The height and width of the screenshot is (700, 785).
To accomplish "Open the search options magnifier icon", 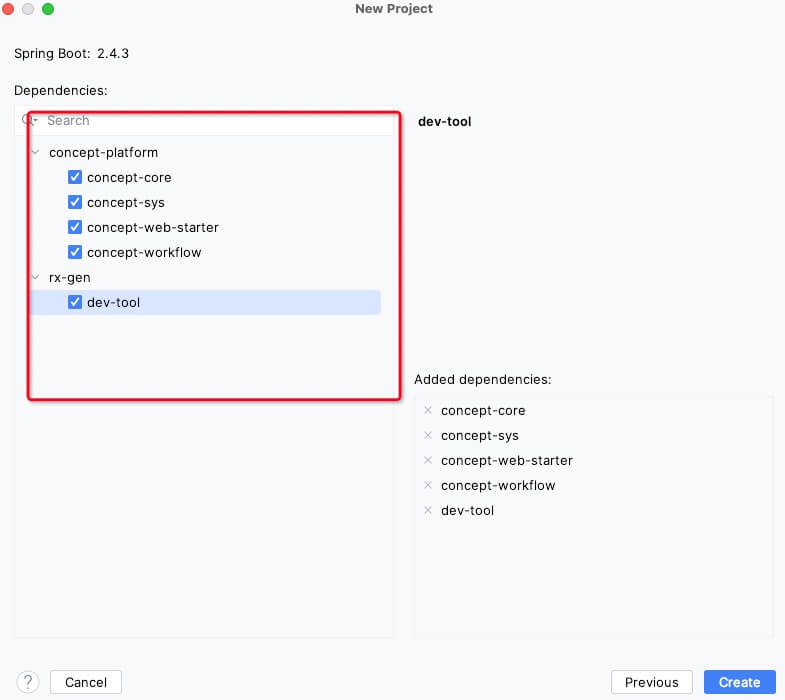I will [x=29, y=120].
